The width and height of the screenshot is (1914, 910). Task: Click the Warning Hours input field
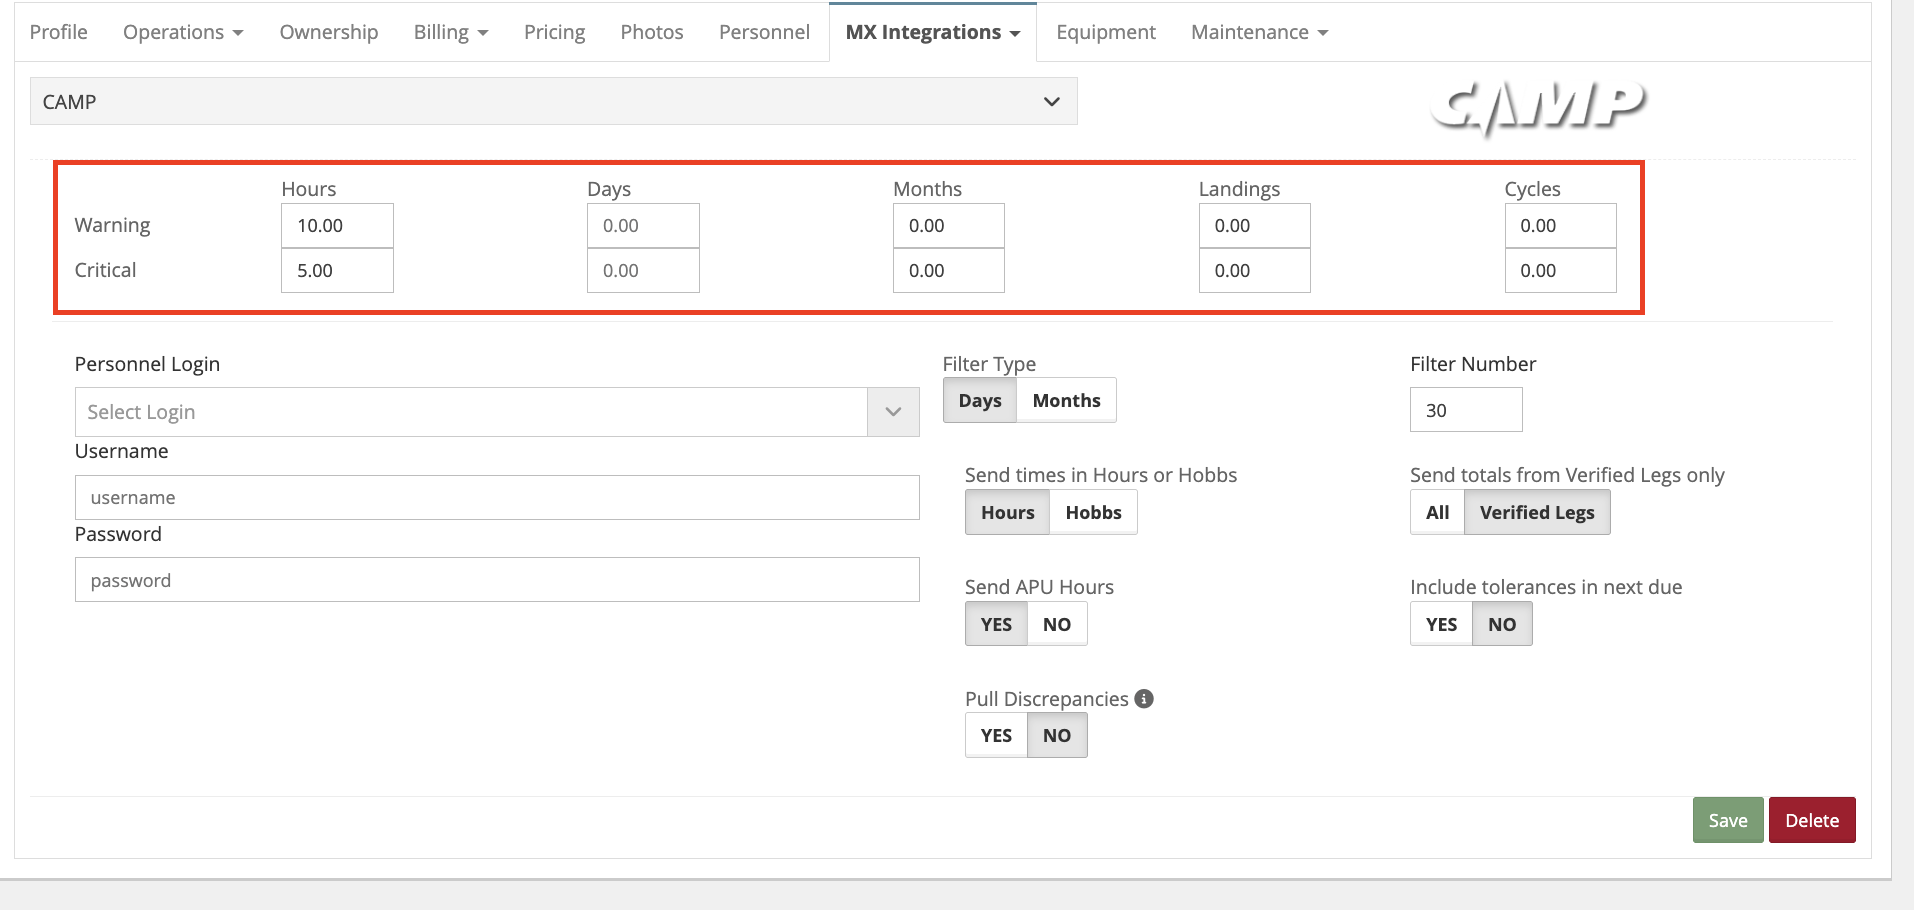337,226
